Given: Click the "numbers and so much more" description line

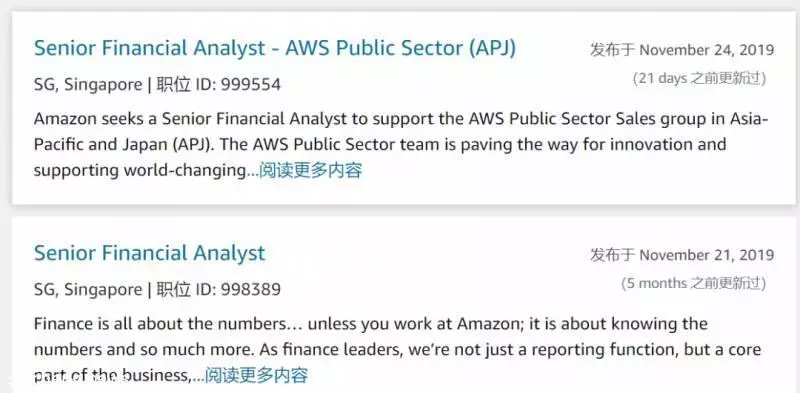Looking at the screenshot, I should (397, 350).
